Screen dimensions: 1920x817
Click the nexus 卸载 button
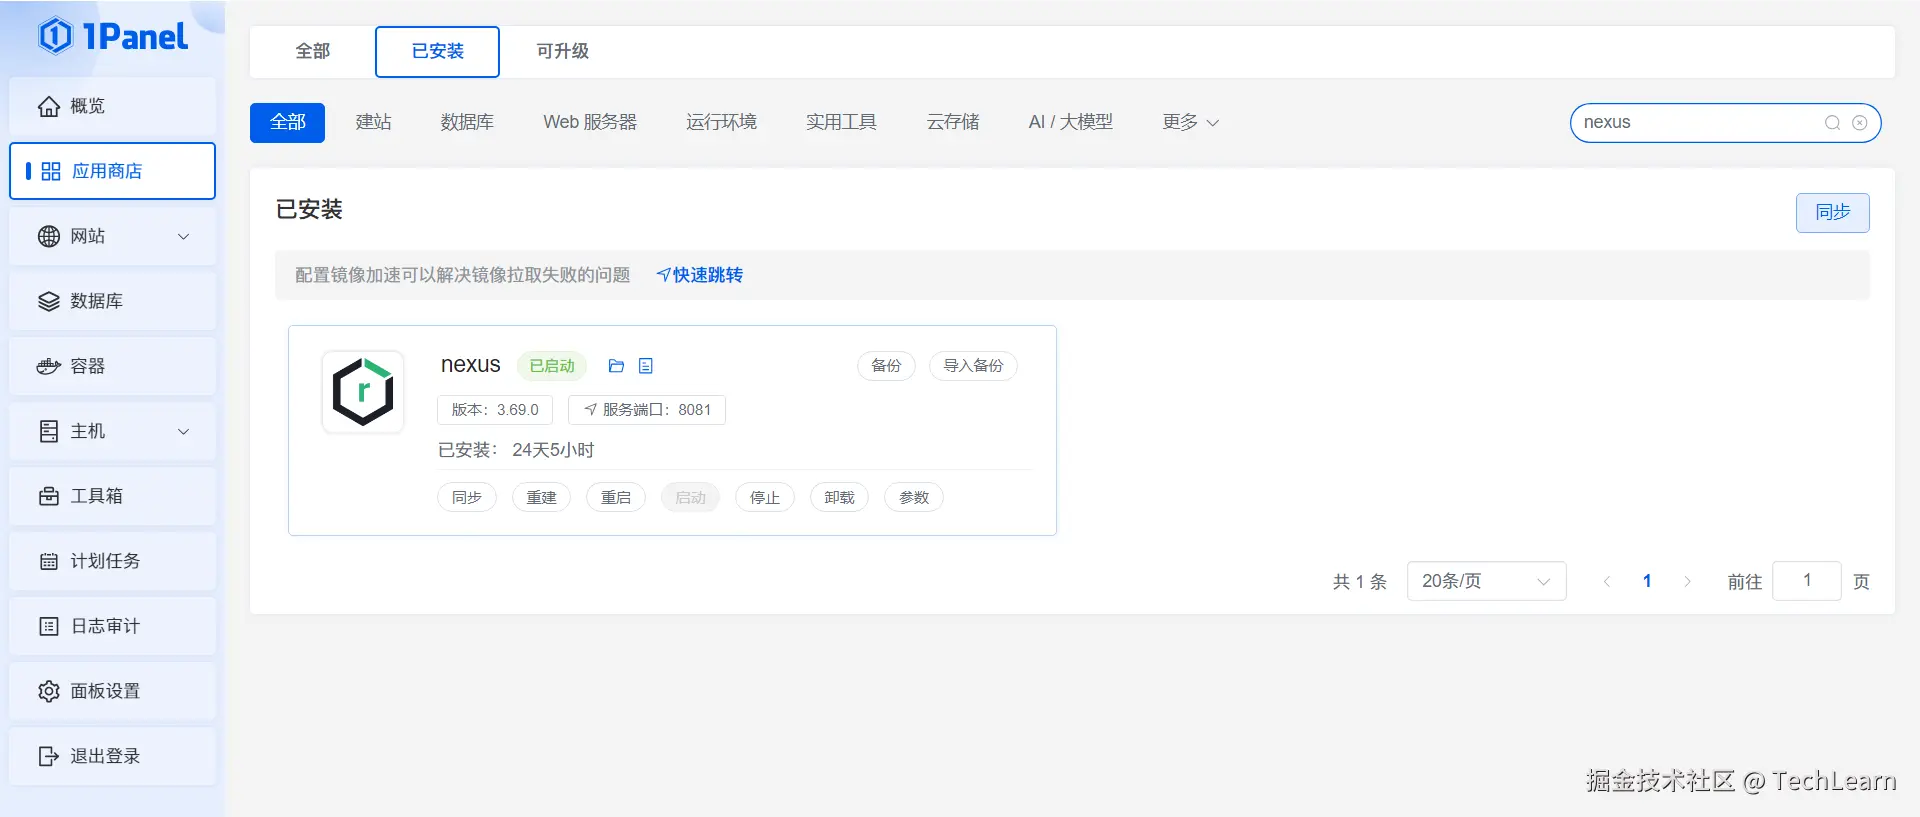[839, 498]
